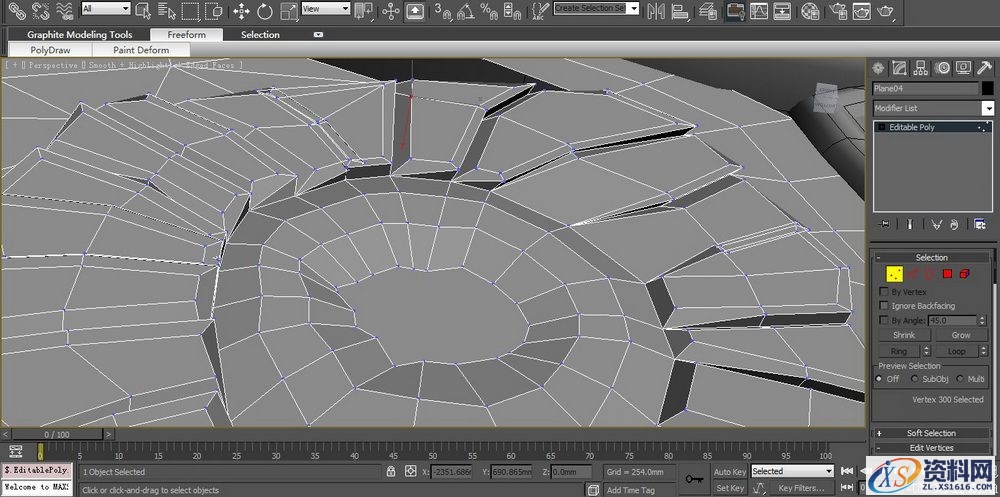Open Display command panel tab
This screenshot has width=1000, height=497.
[963, 68]
